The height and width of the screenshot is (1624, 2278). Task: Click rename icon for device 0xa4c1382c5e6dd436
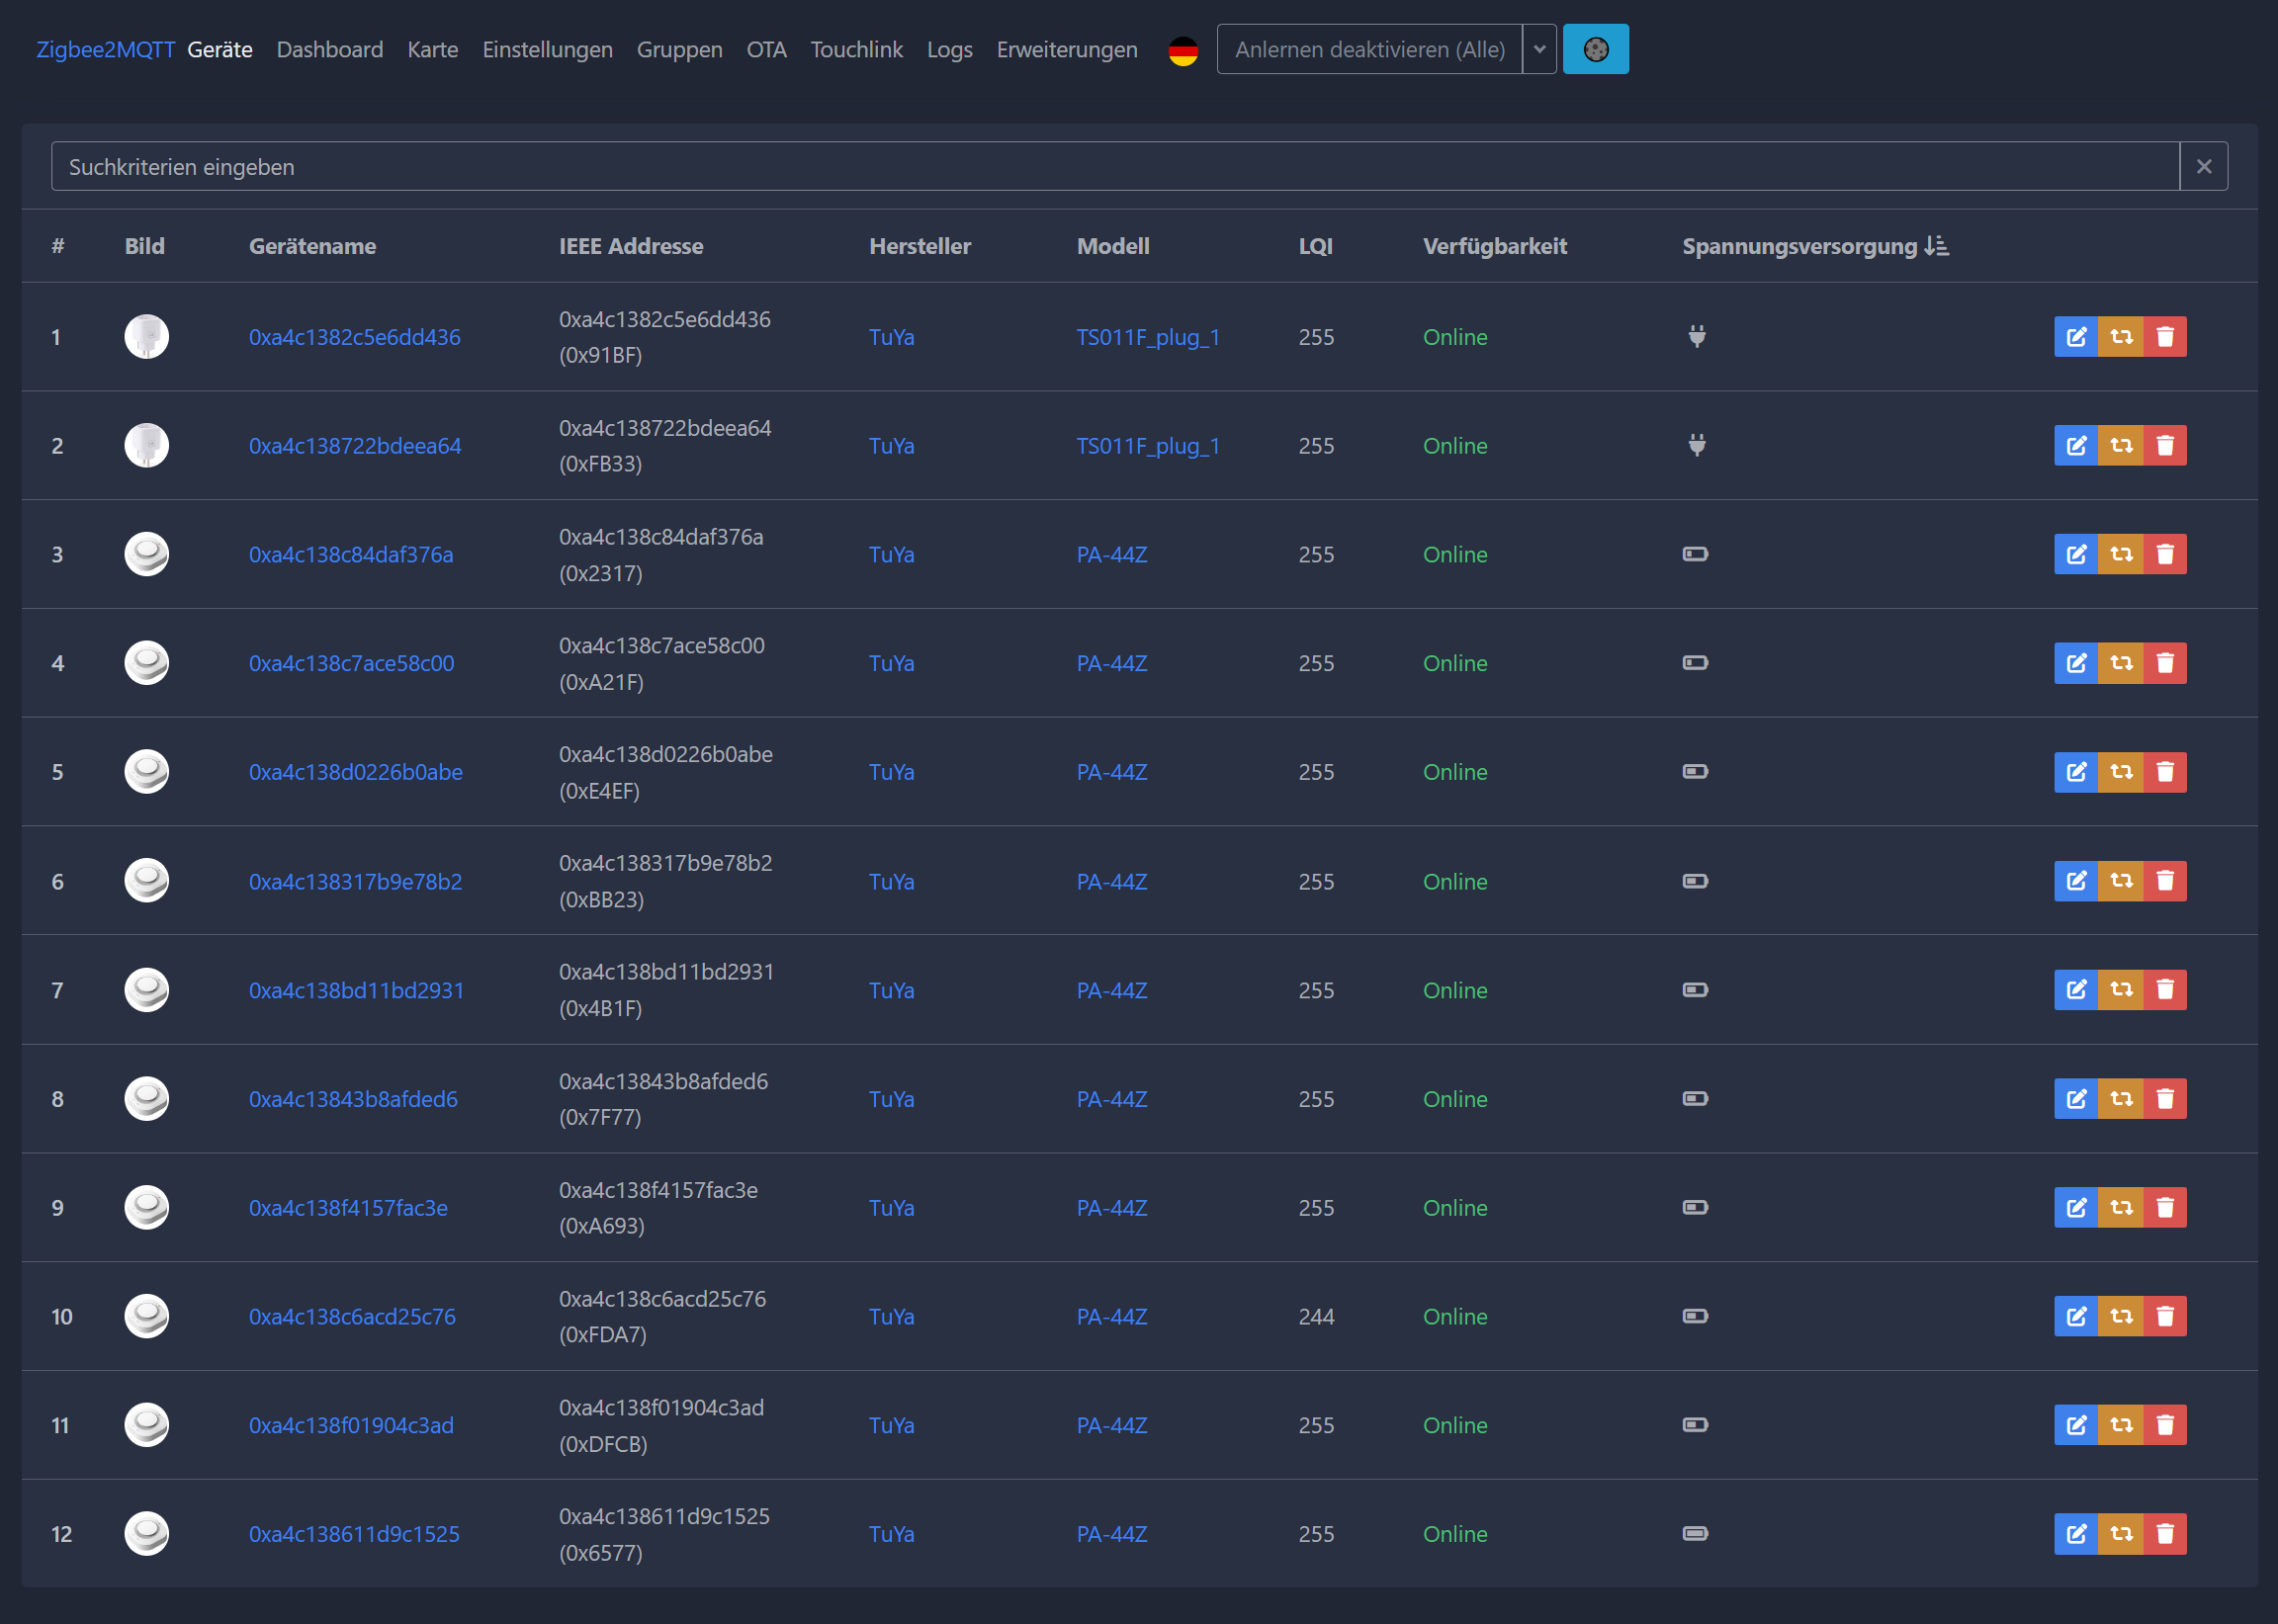tap(2076, 337)
